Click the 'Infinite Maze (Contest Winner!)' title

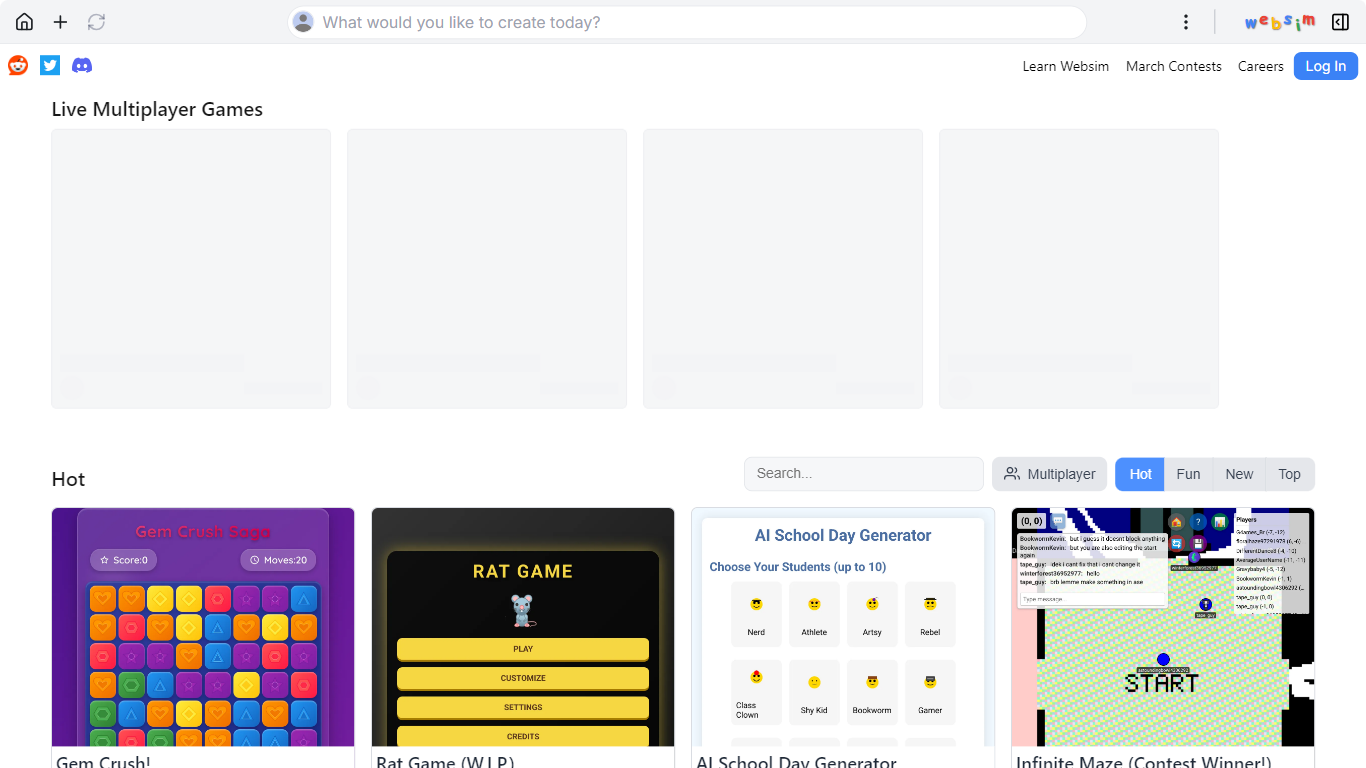click(1144, 762)
